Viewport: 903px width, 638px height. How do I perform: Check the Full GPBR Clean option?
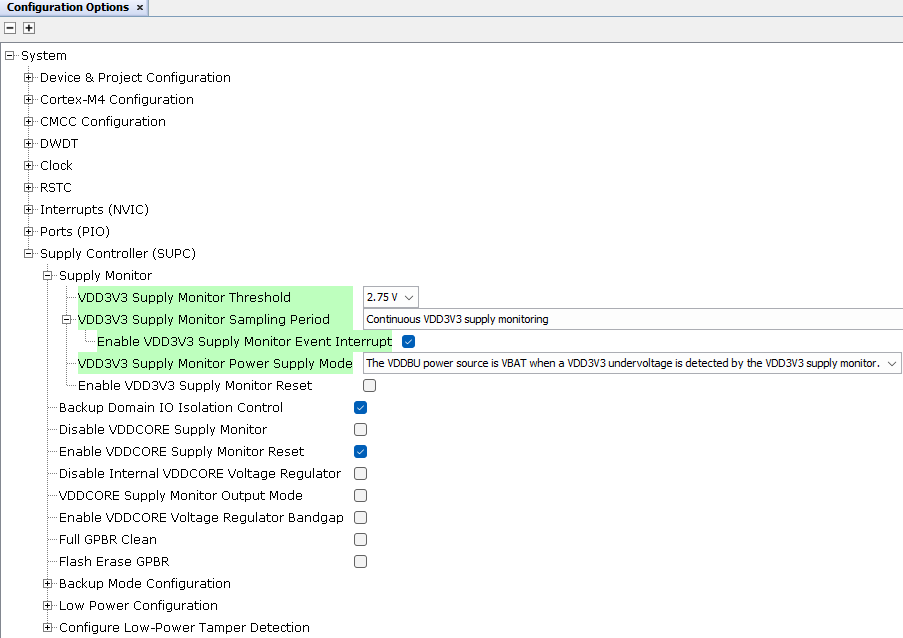point(361,540)
